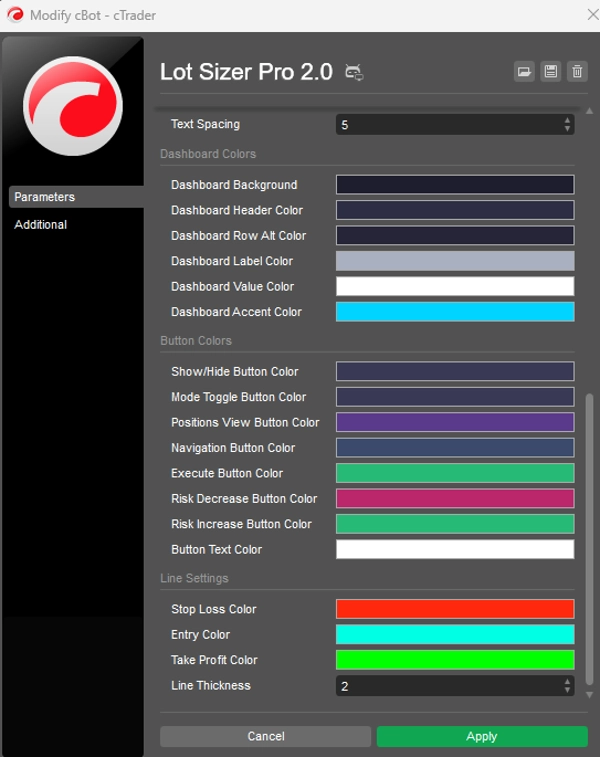Open the Dashboard Value Color swatch
The width and height of the screenshot is (600, 757).
[x=455, y=286]
